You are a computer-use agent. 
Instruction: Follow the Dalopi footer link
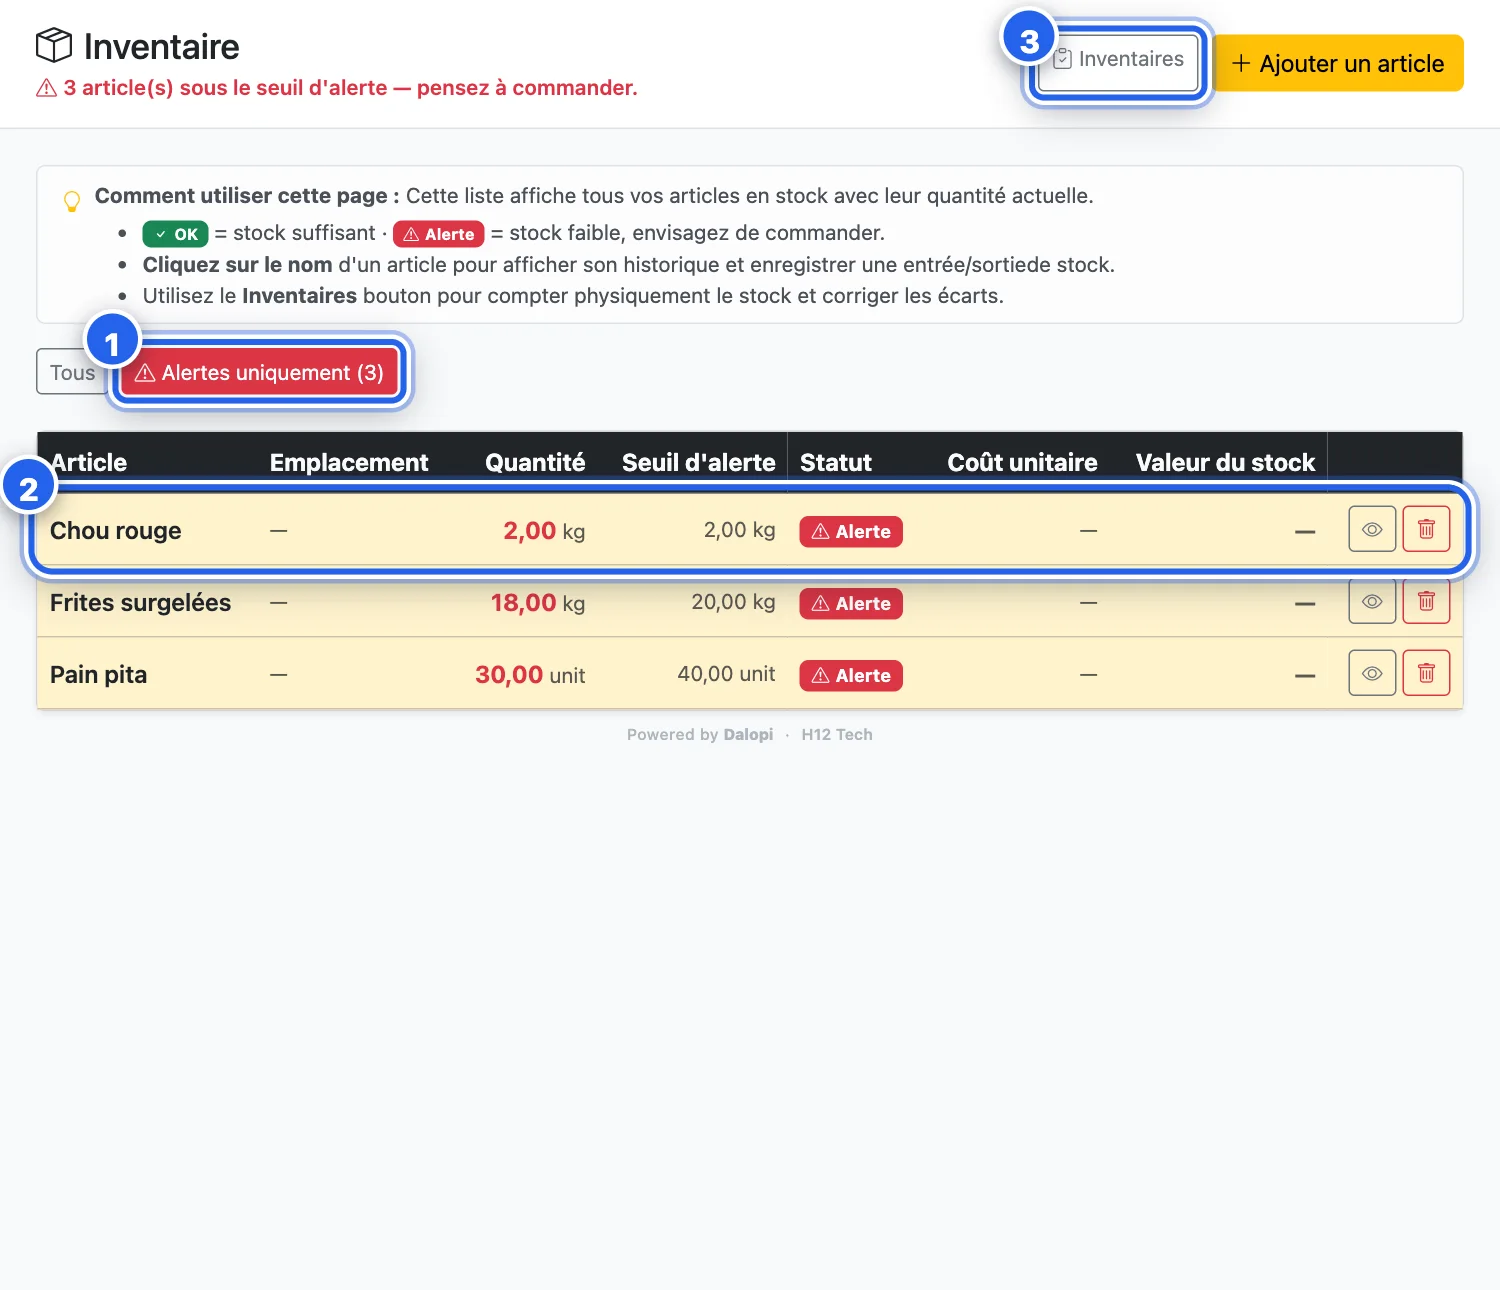(748, 734)
